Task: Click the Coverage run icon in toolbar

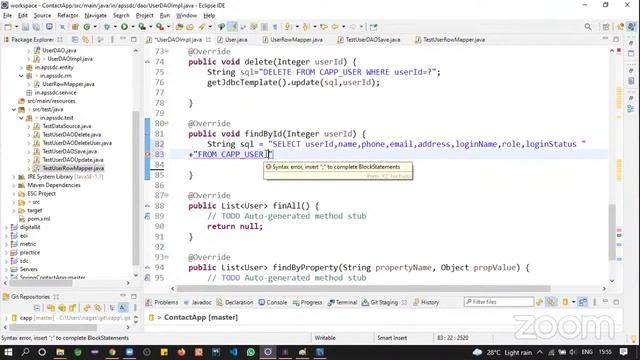Action: (x=142, y=27)
